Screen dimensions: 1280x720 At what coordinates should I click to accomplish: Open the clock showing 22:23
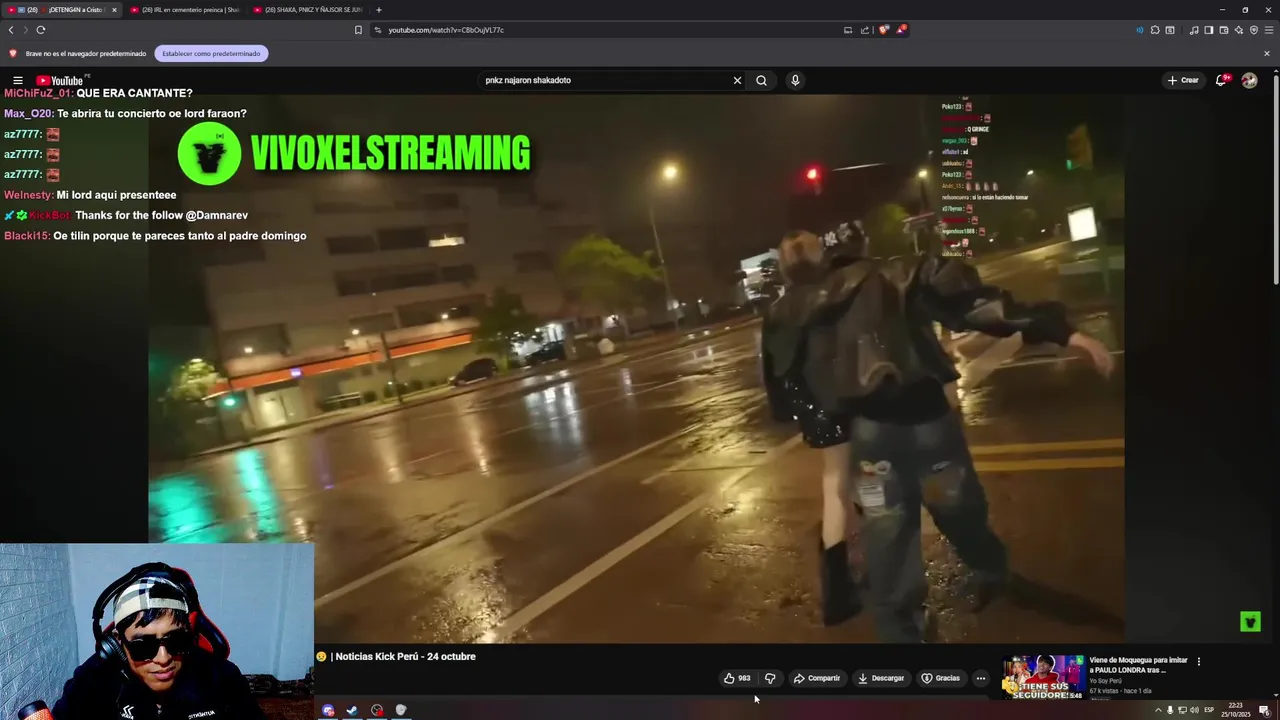pos(1237,709)
